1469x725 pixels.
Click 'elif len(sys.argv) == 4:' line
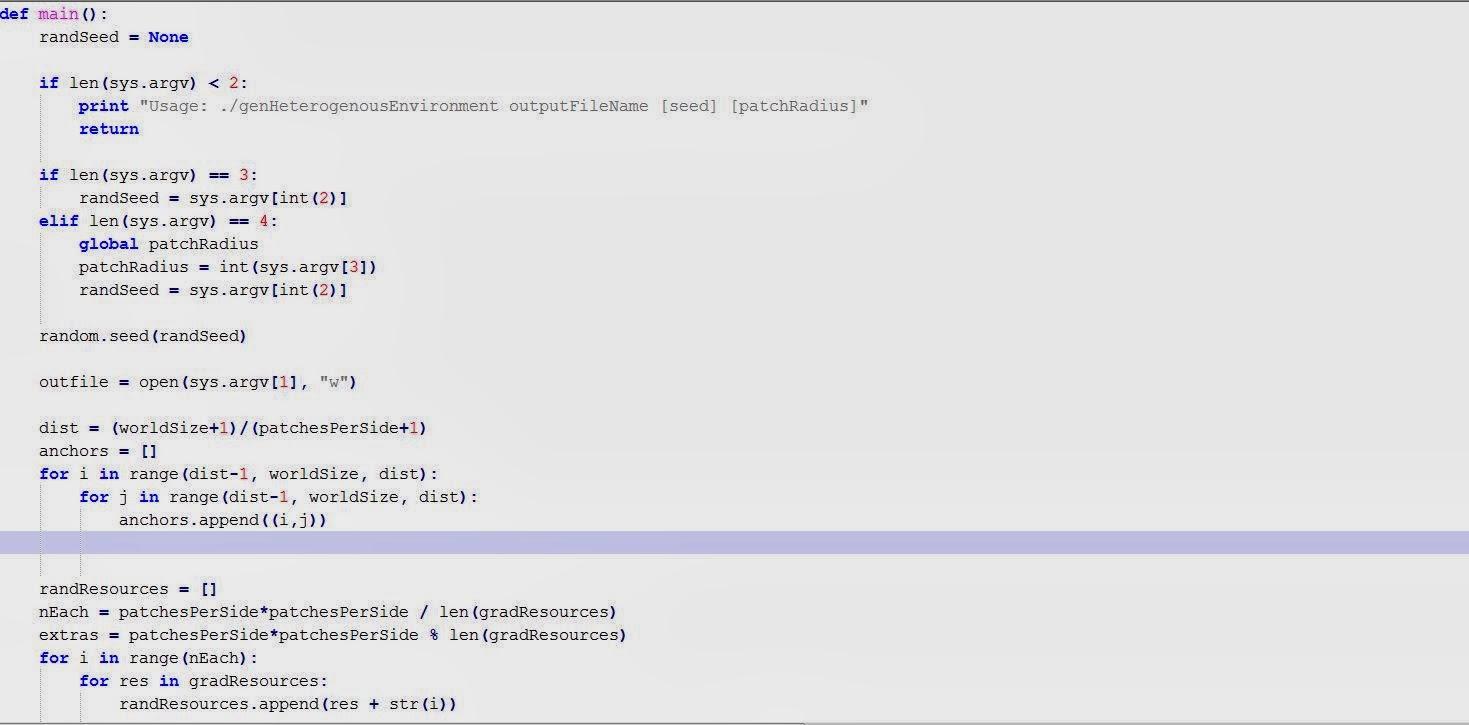point(158,221)
